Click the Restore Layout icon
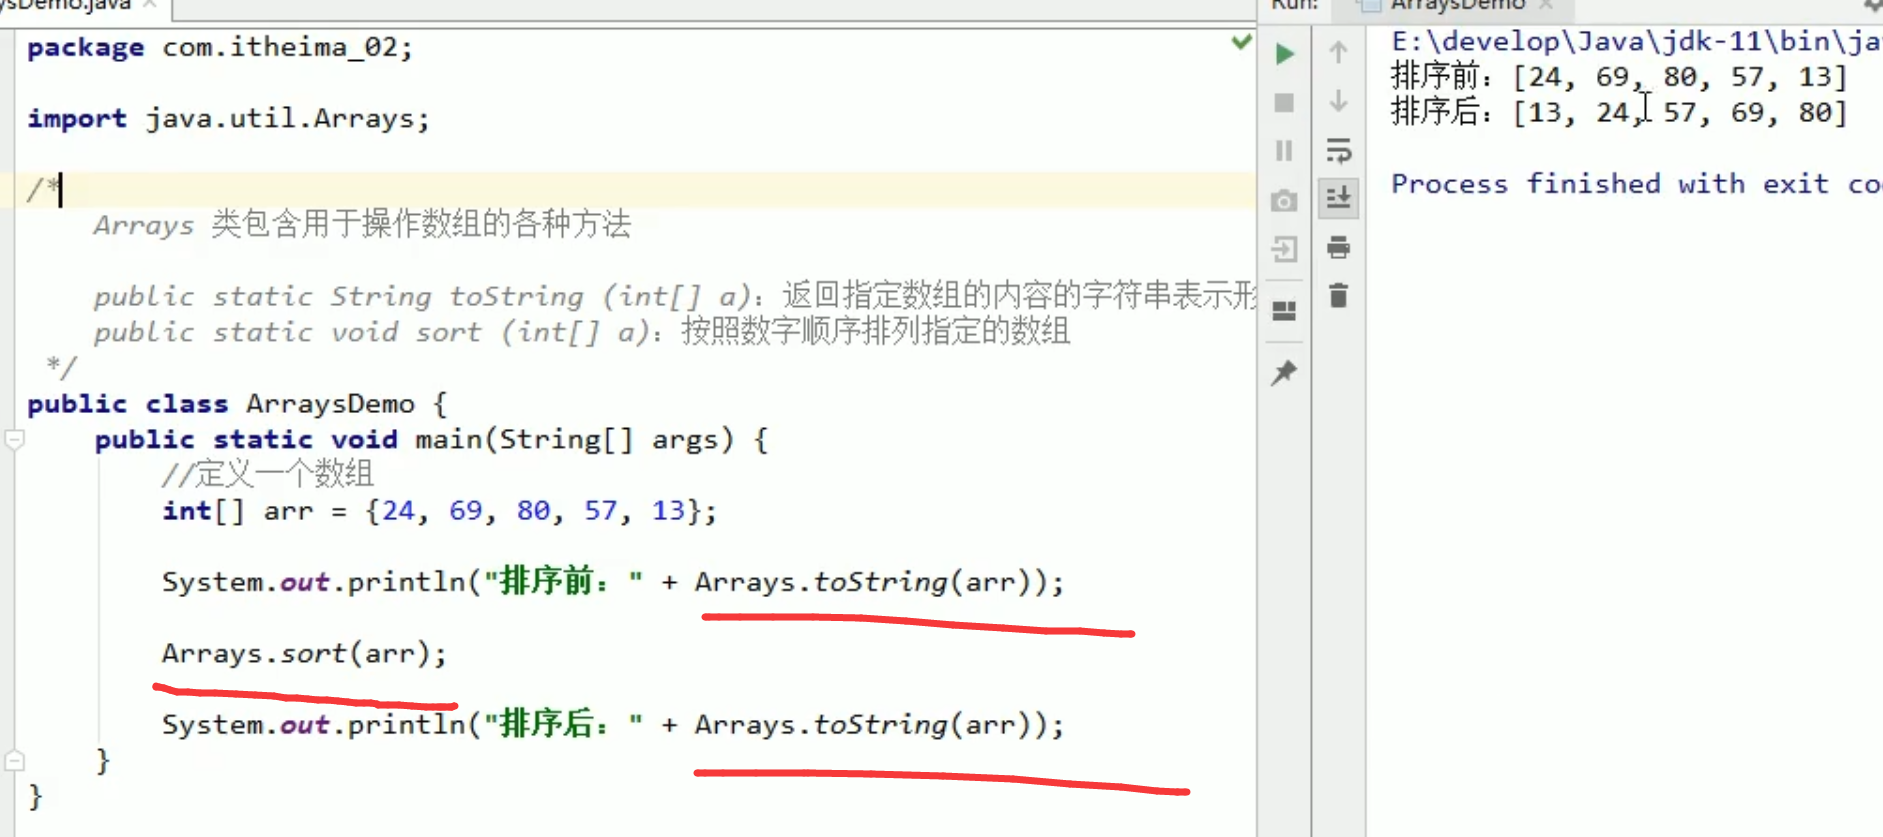 1285,311
